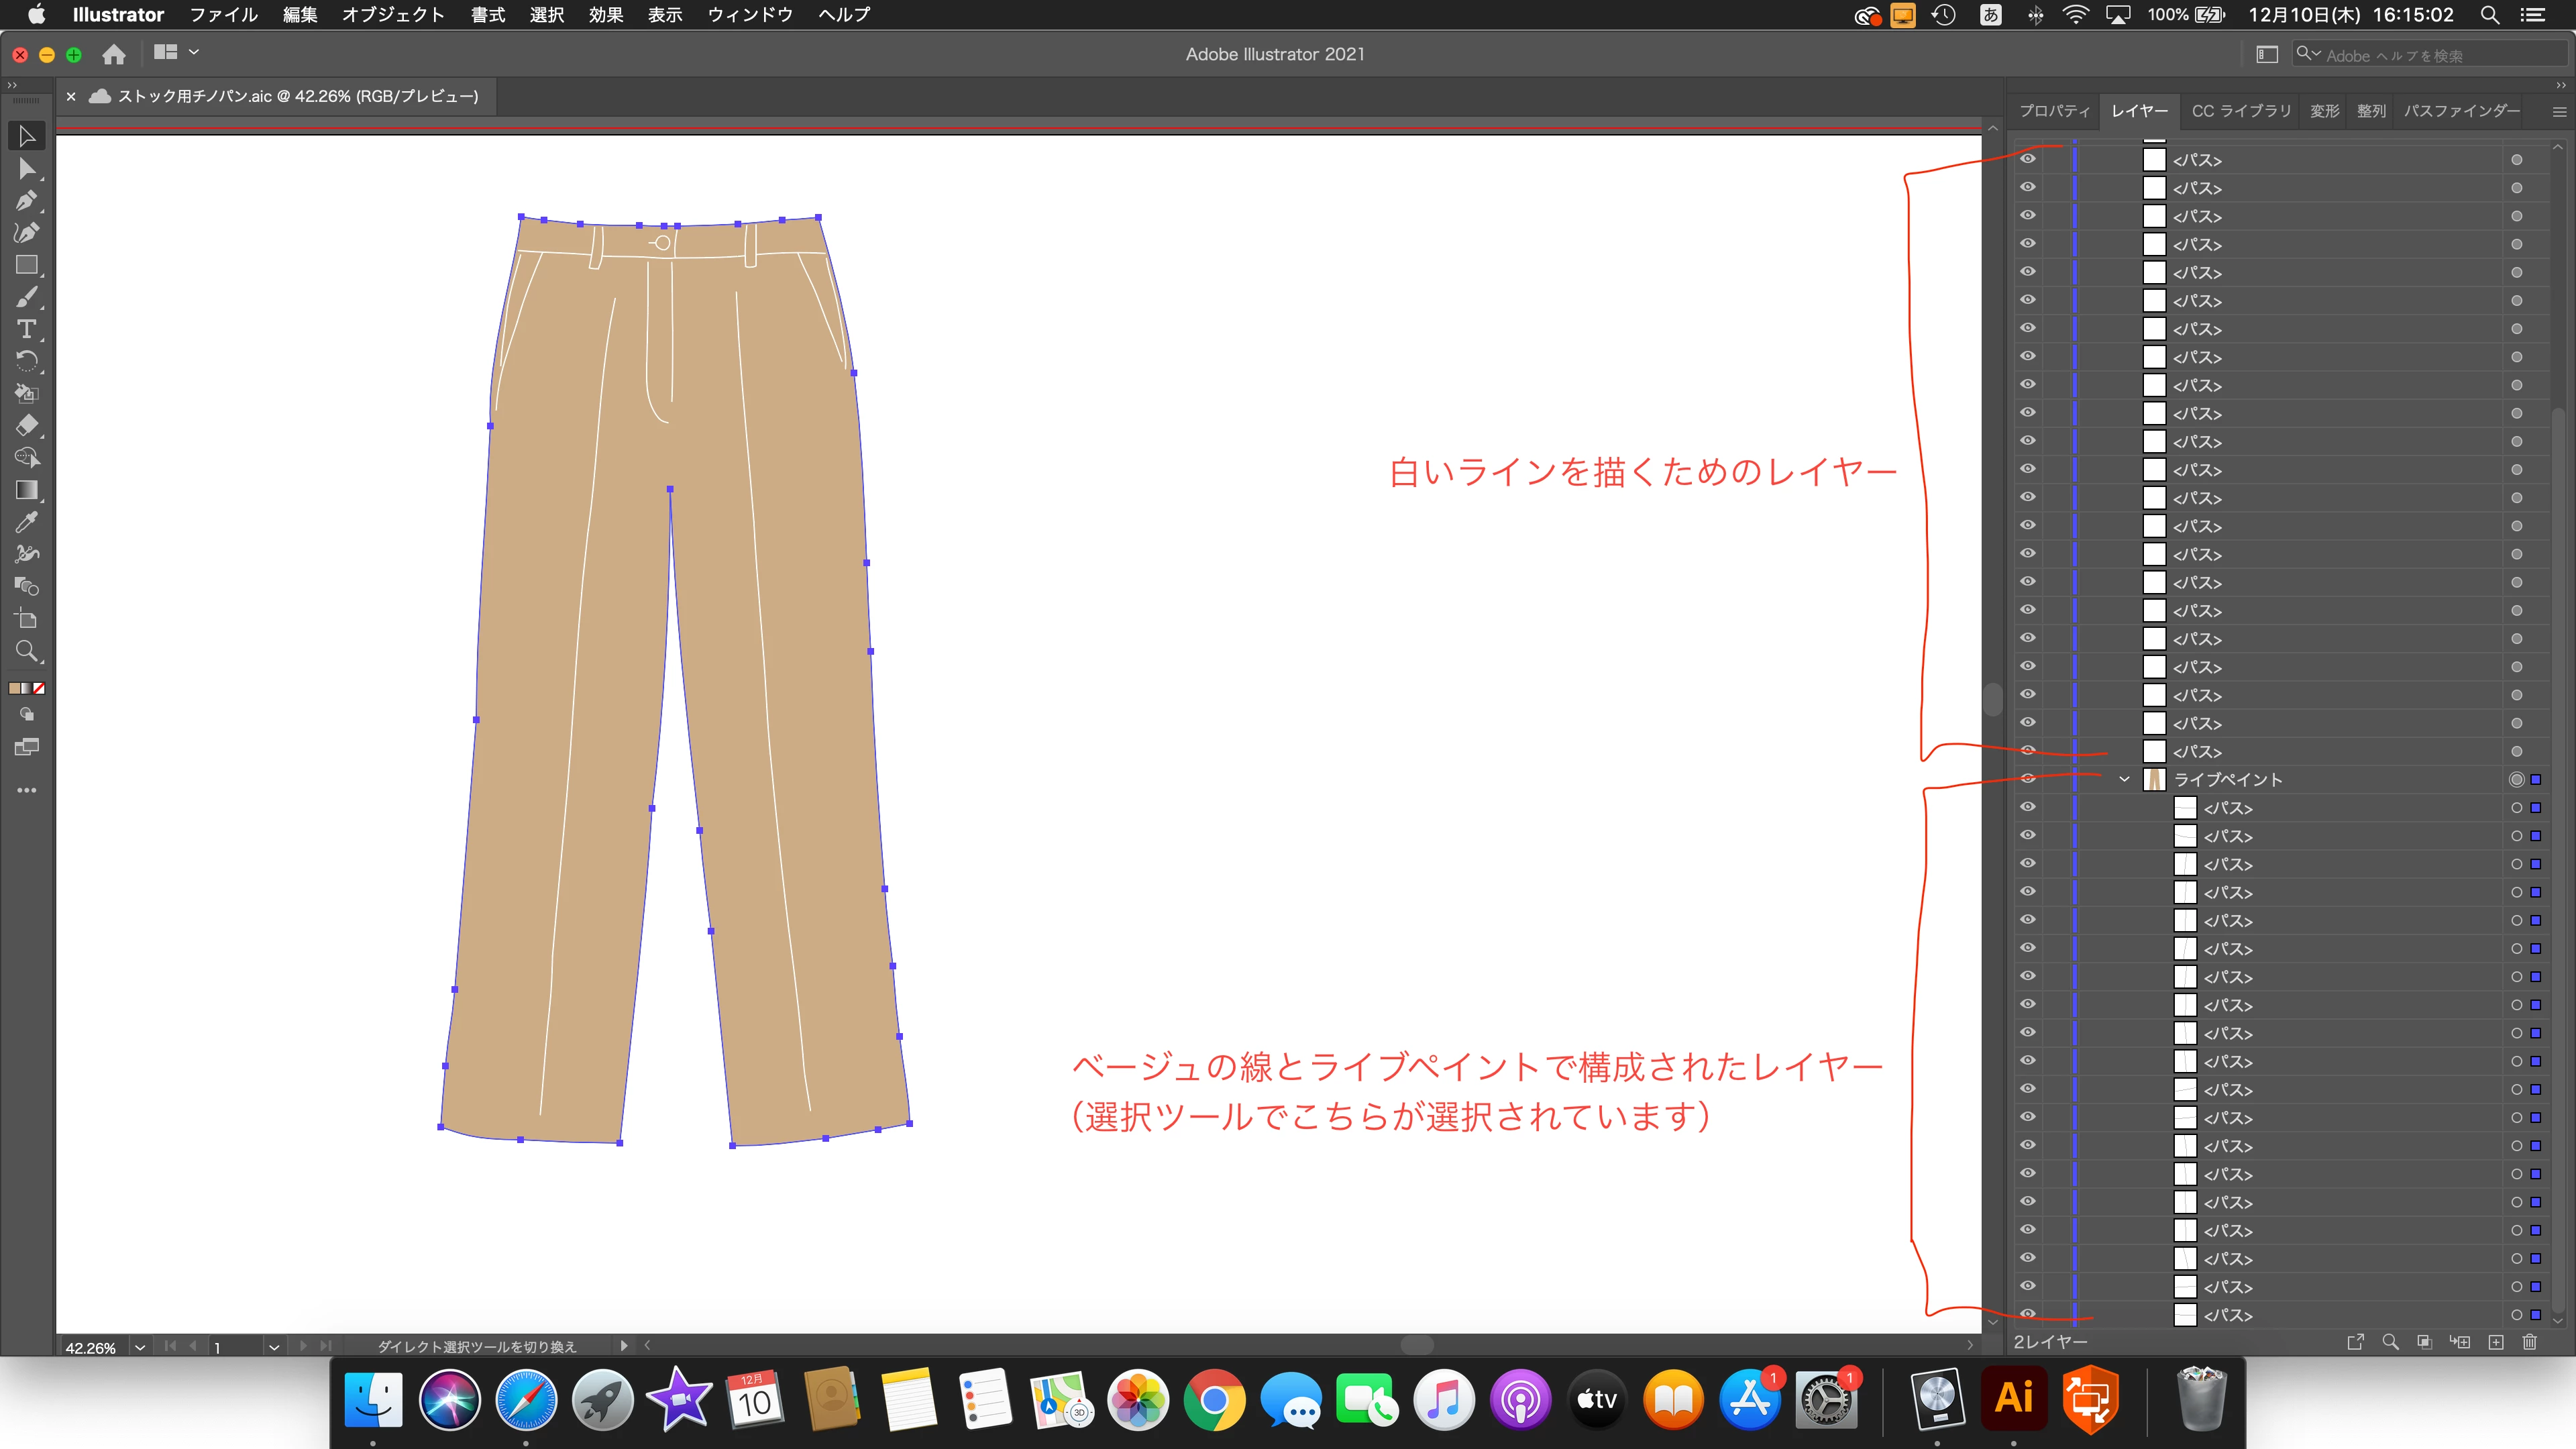The width and height of the screenshot is (2576, 1449).
Task: Click the delete layer trash icon
Action: coord(2529,1342)
